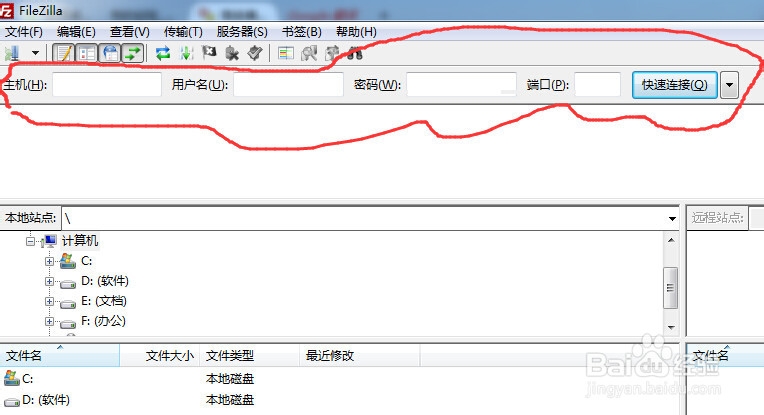The image size is (764, 415).
Task: Sort local files by 文件名 column
Action: click(x=59, y=356)
